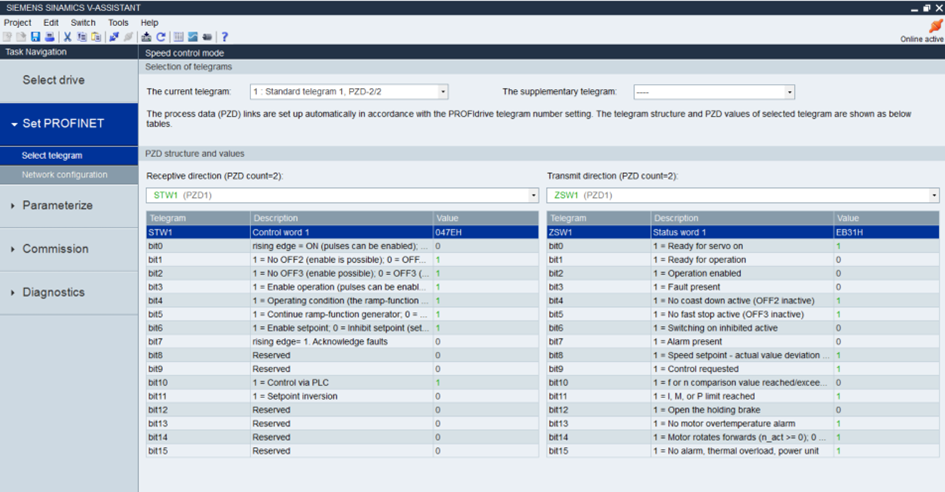Select '1 = Open the holding brake' row
Image resolution: width=945 pixels, height=492 pixels.
click(x=743, y=410)
